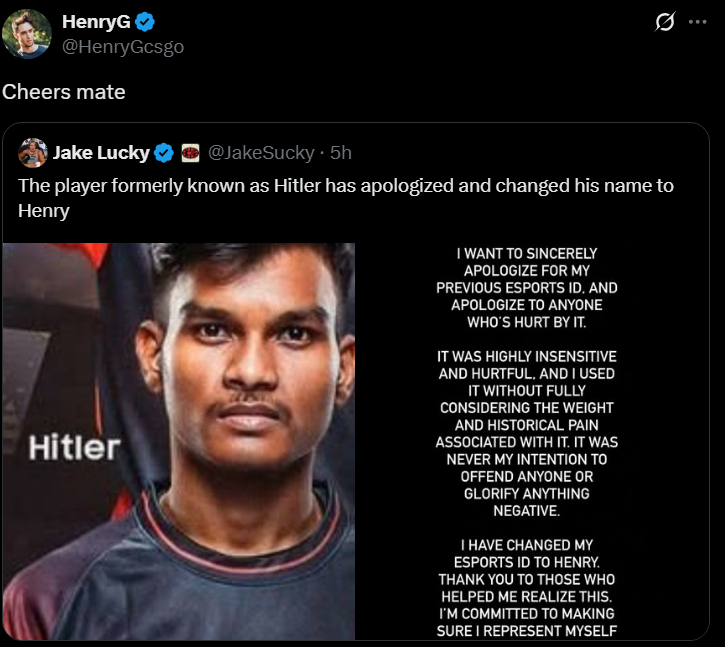
Task: Open the player photo labeled Hitler
Action: [x=179, y=442]
